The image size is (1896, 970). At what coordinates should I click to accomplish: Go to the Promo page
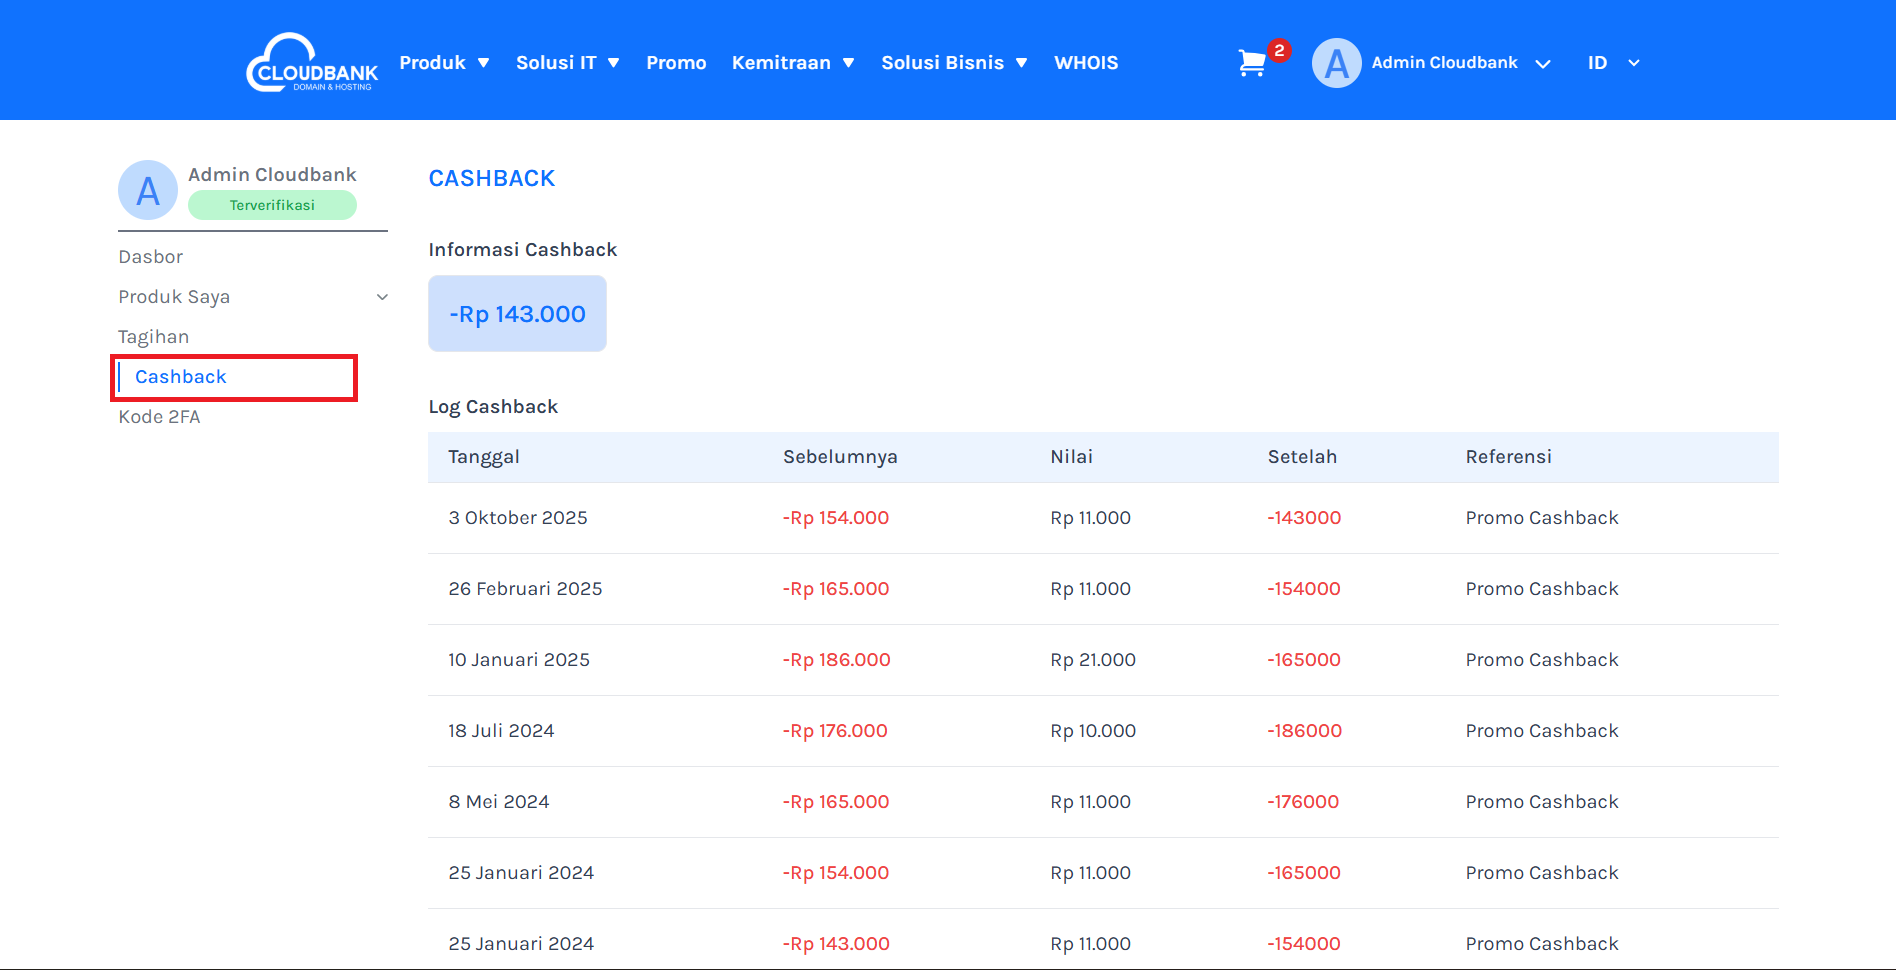coord(676,63)
